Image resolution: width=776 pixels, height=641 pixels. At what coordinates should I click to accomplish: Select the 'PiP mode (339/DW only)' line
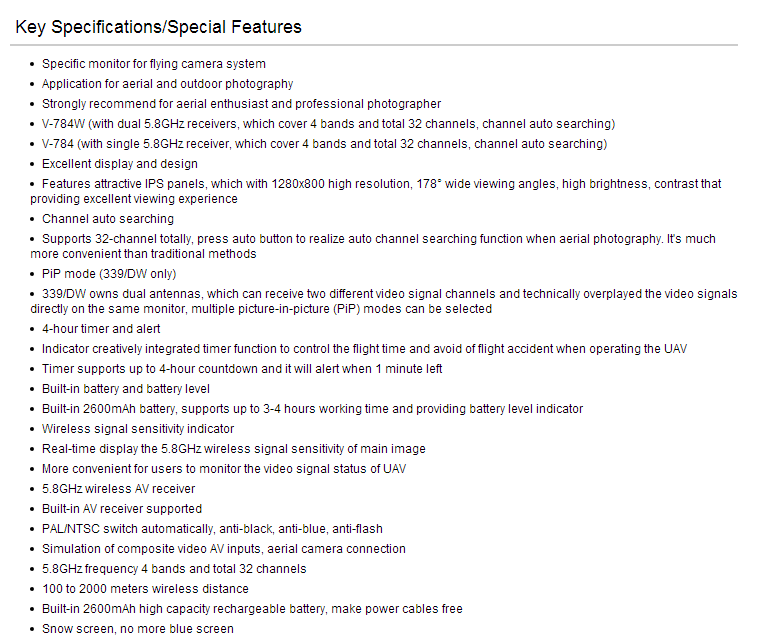point(109,274)
